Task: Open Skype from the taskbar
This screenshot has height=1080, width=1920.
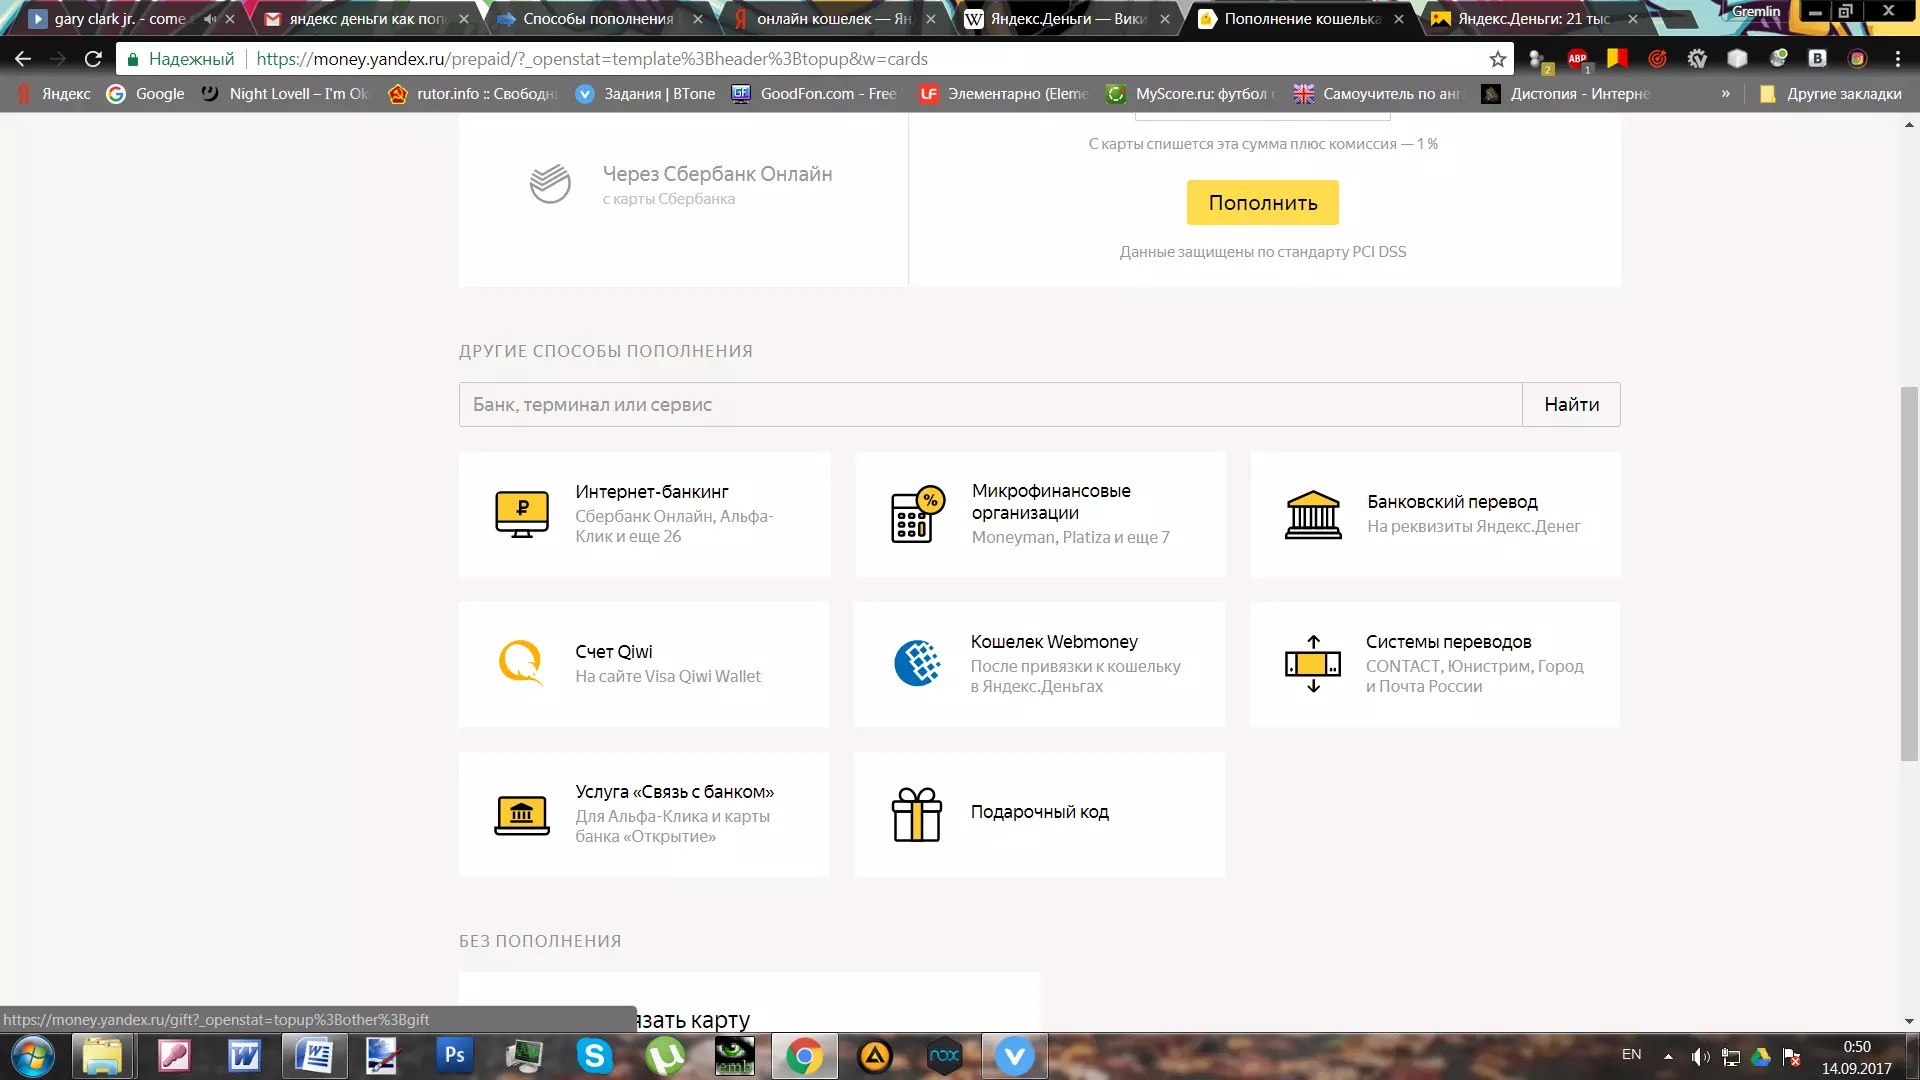Action: [594, 1055]
